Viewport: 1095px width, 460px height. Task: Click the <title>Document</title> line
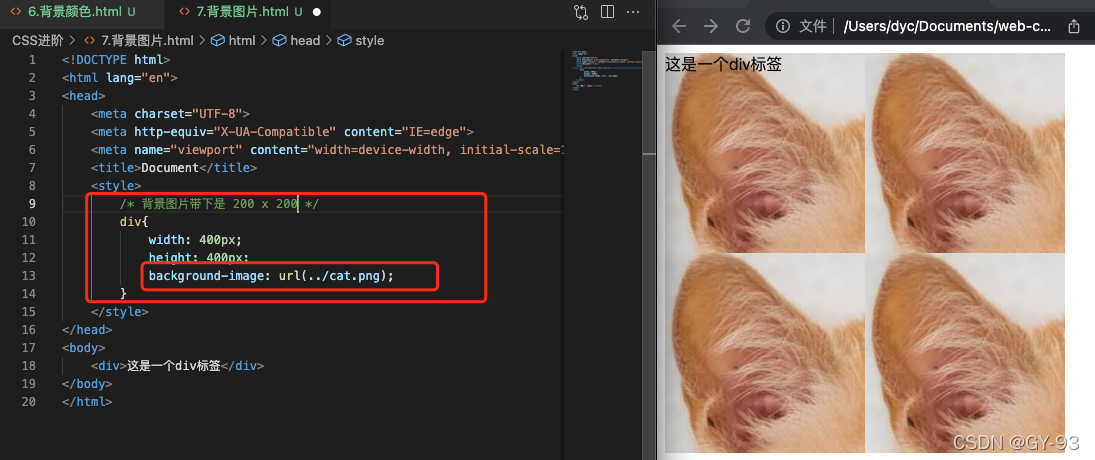point(173,168)
